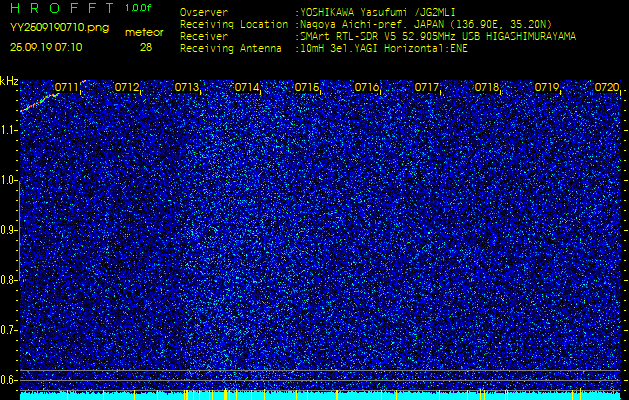Click the colored diagonal streak near 0711
This screenshot has height=400, width=629.
pyautogui.click(x=40, y=102)
